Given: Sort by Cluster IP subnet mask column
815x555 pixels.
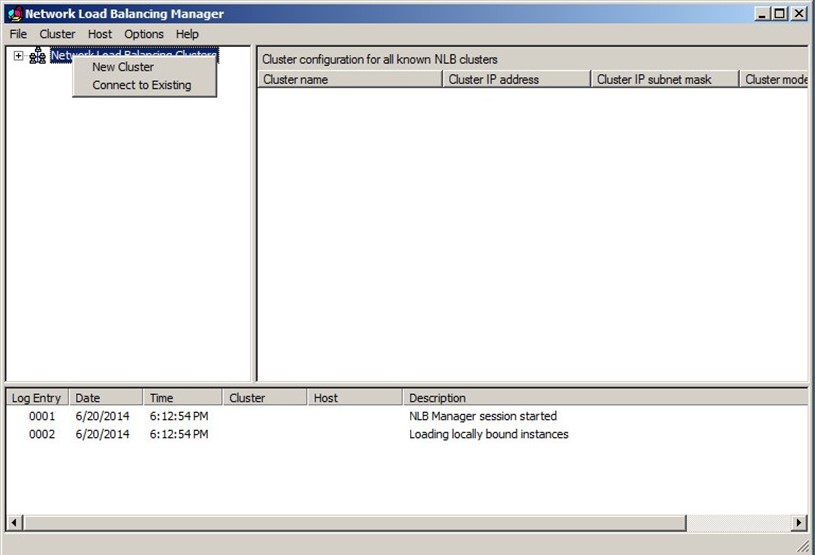Looking at the screenshot, I should (x=665, y=80).
